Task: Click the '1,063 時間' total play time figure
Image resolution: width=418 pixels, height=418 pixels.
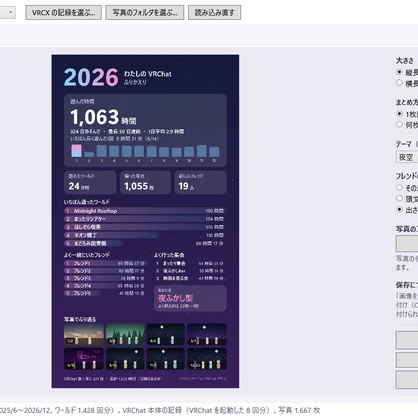Action: pyautogui.click(x=103, y=117)
